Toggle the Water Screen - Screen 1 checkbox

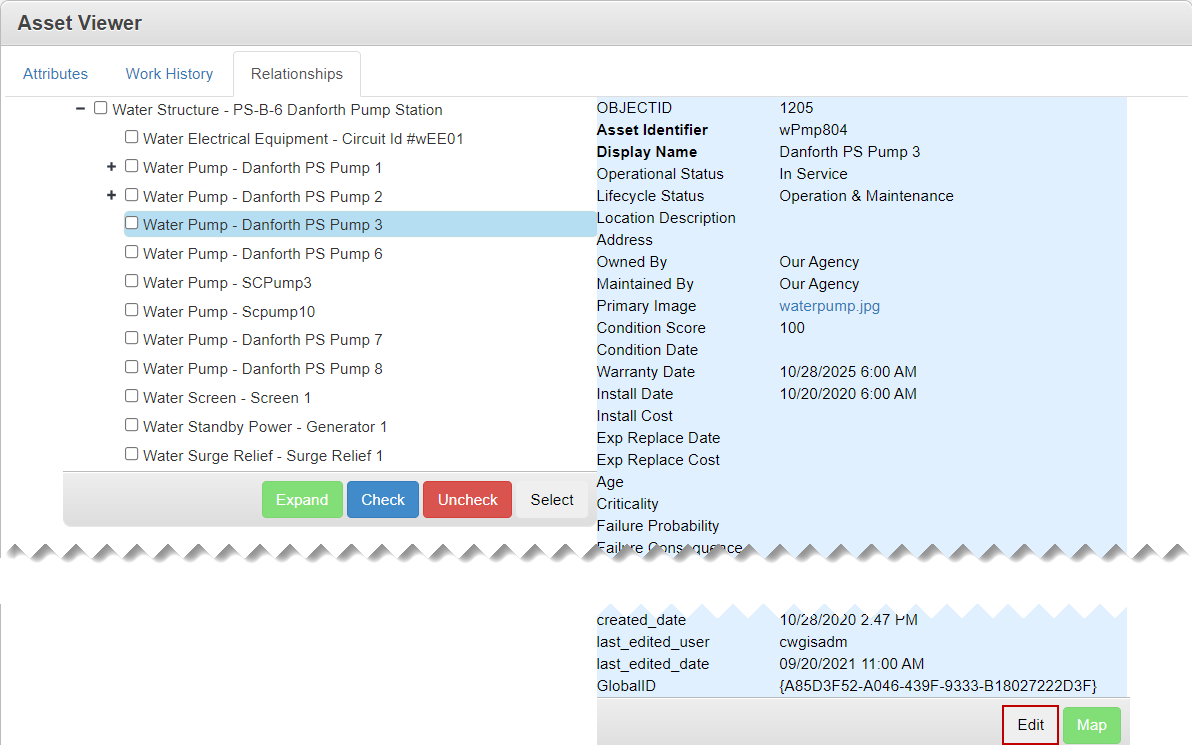click(131, 396)
